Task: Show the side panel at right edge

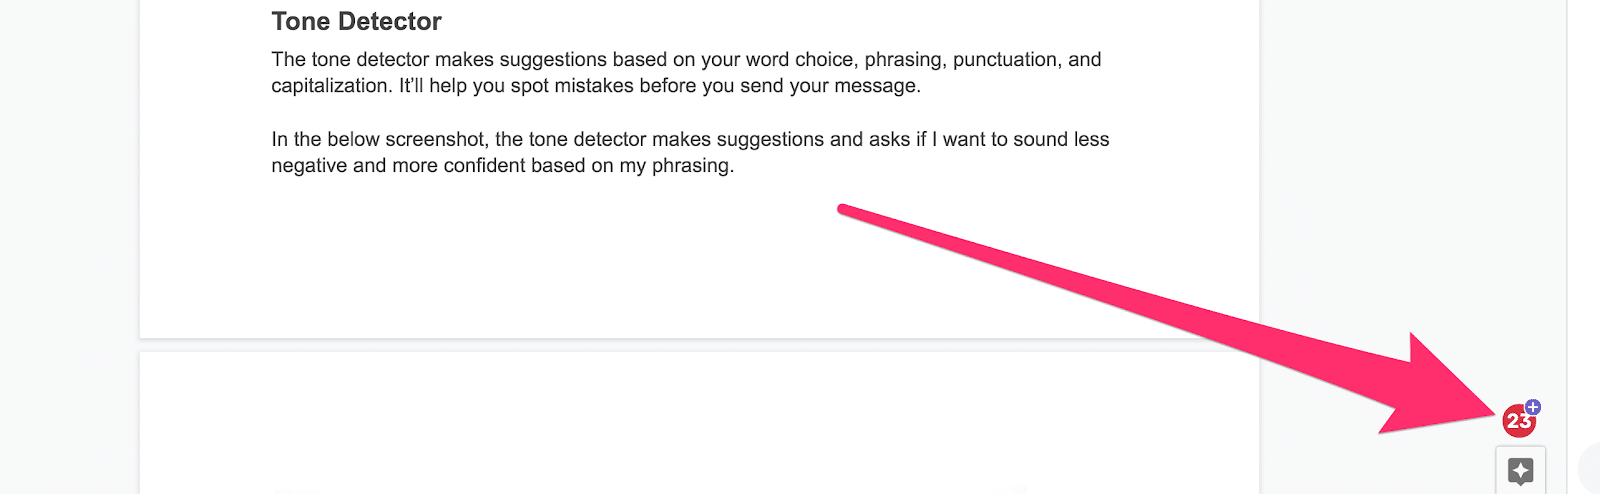Action: (1590, 468)
